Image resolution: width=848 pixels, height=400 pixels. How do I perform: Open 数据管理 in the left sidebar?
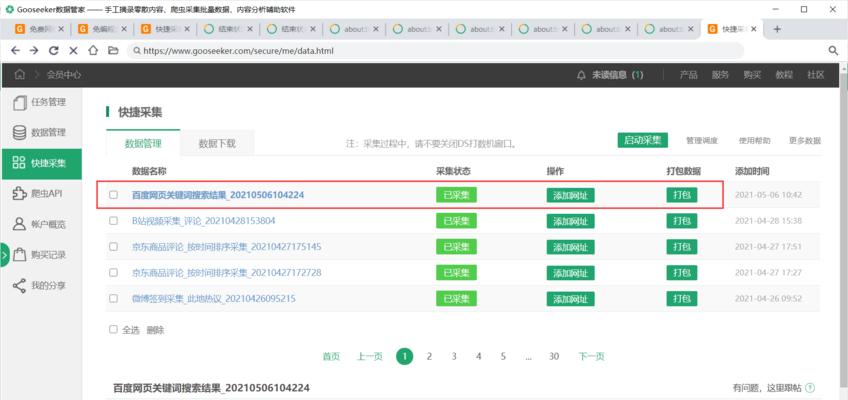(42, 133)
